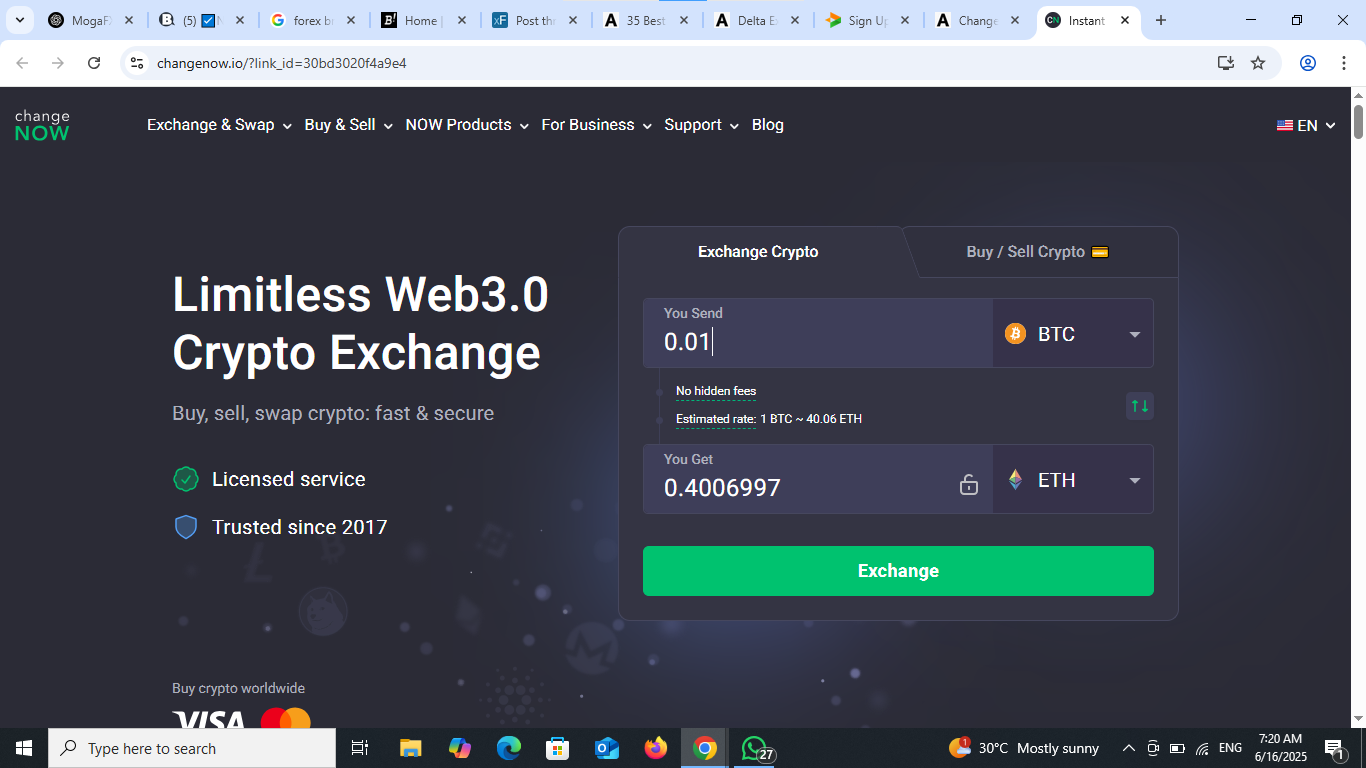The image size is (1366, 768).
Task: Click the ENG input language indicator
Action: click(1230, 748)
